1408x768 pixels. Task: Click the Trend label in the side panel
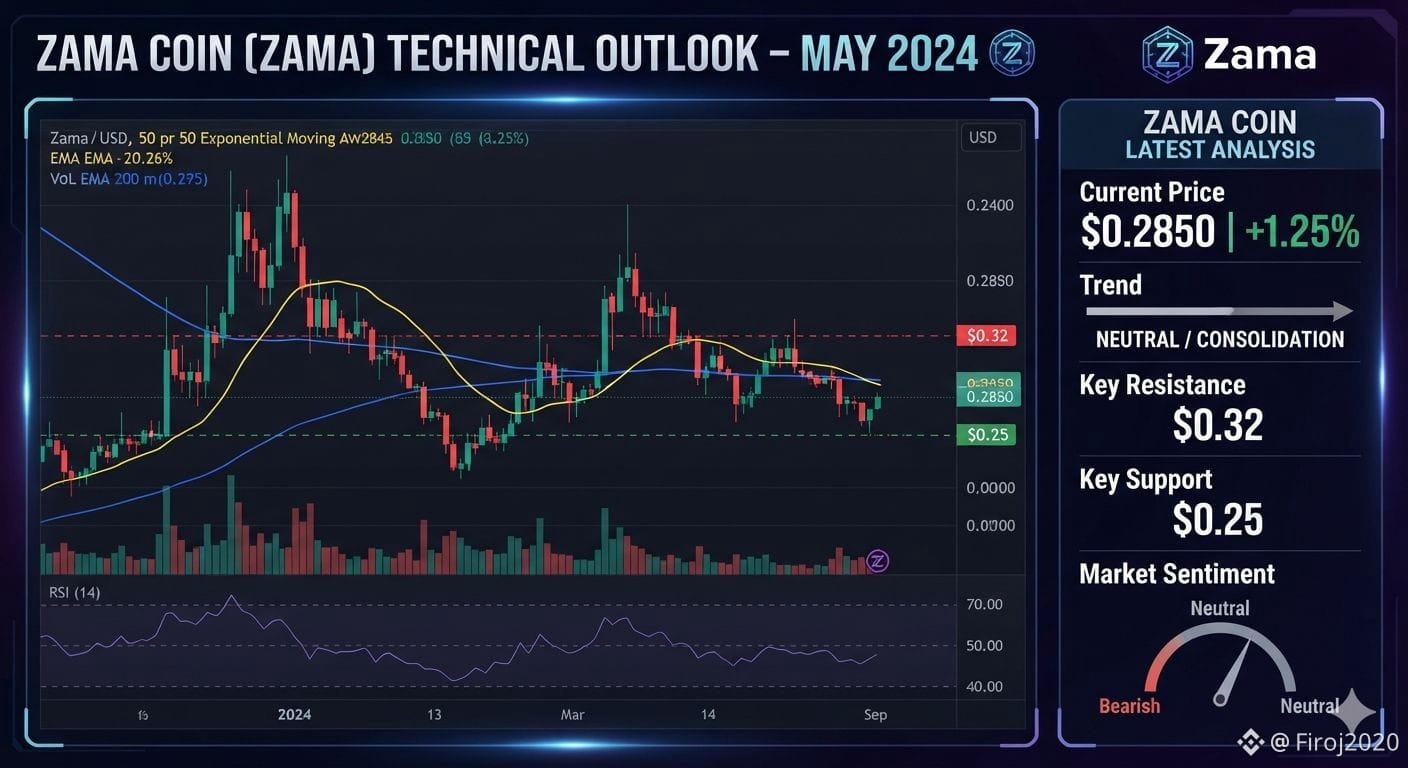click(x=1111, y=285)
